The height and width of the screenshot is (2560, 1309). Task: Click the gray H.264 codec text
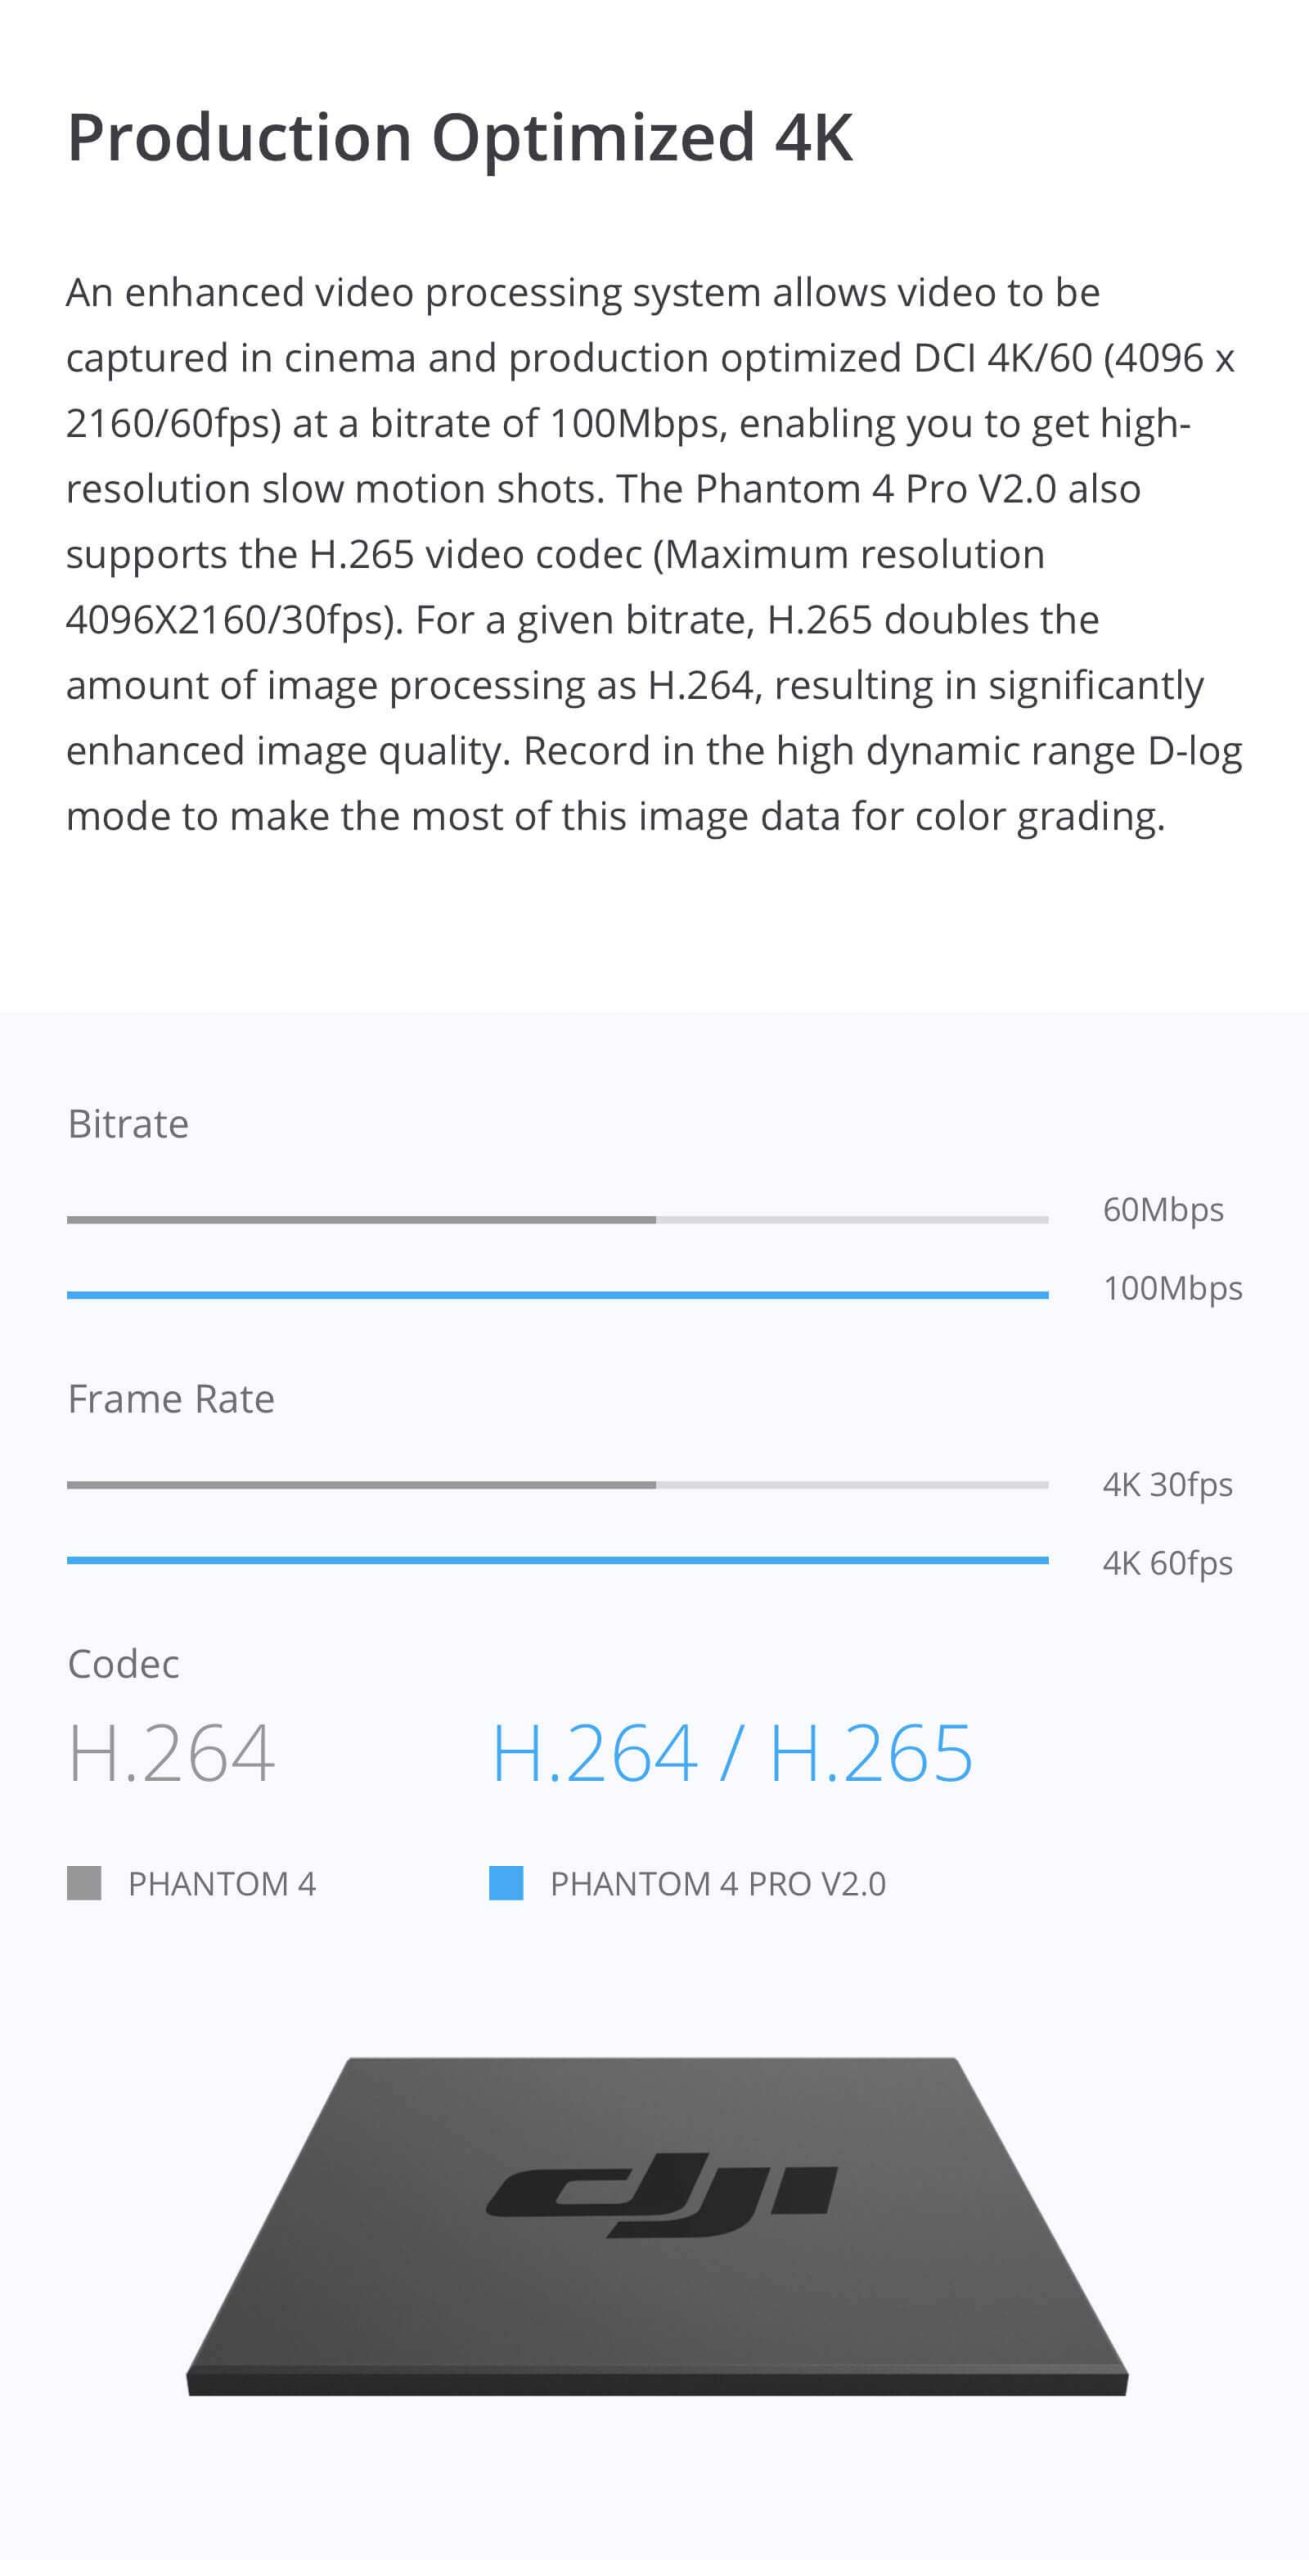coord(171,1753)
